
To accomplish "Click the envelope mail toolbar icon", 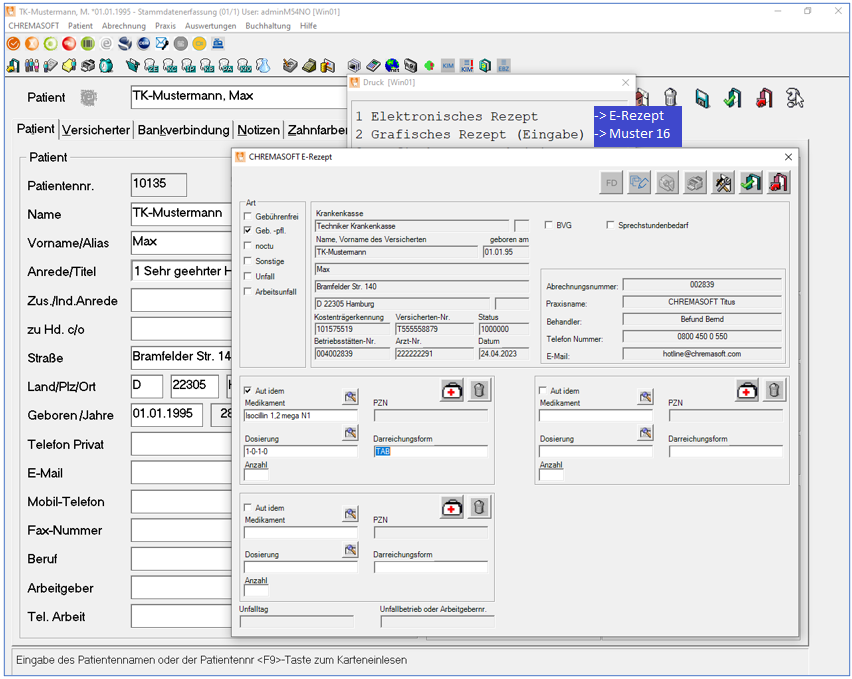I will pos(162,43).
